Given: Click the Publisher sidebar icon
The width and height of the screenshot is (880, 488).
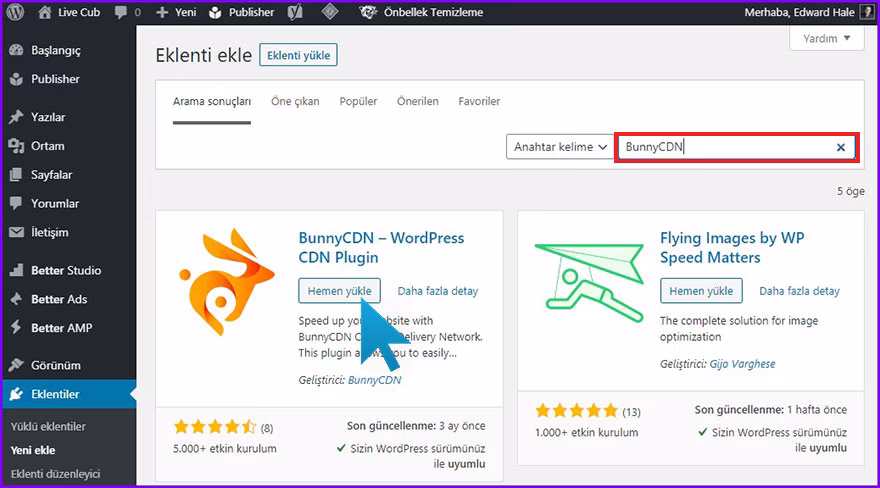Looking at the screenshot, I should tap(16, 79).
